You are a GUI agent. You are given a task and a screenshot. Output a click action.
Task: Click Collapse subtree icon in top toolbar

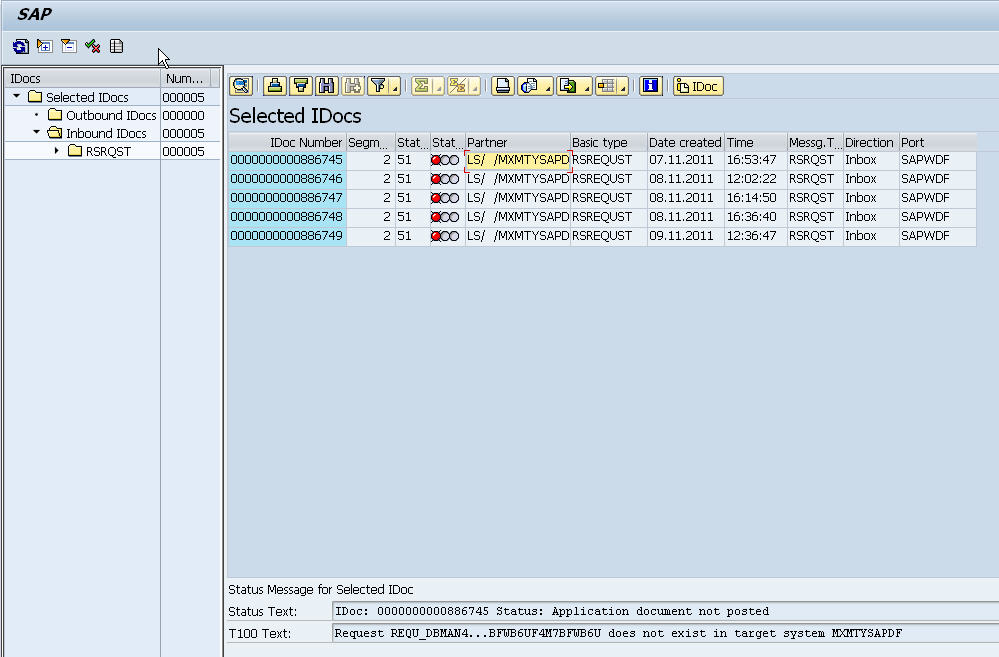click(x=68, y=46)
